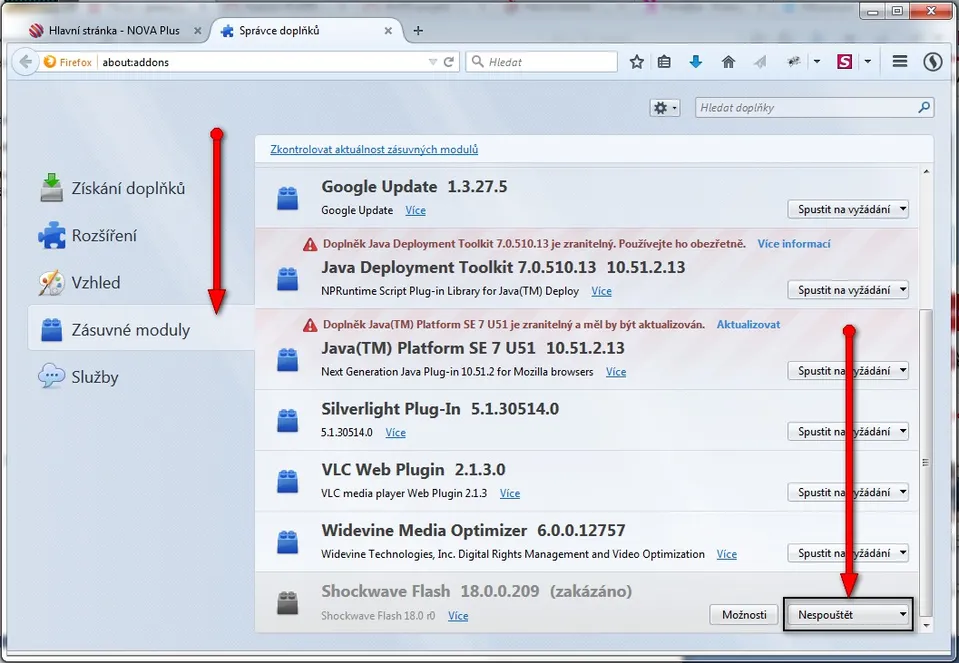Click the Java Deployment Toolkit plugin icon
959x663 pixels.
click(x=287, y=279)
